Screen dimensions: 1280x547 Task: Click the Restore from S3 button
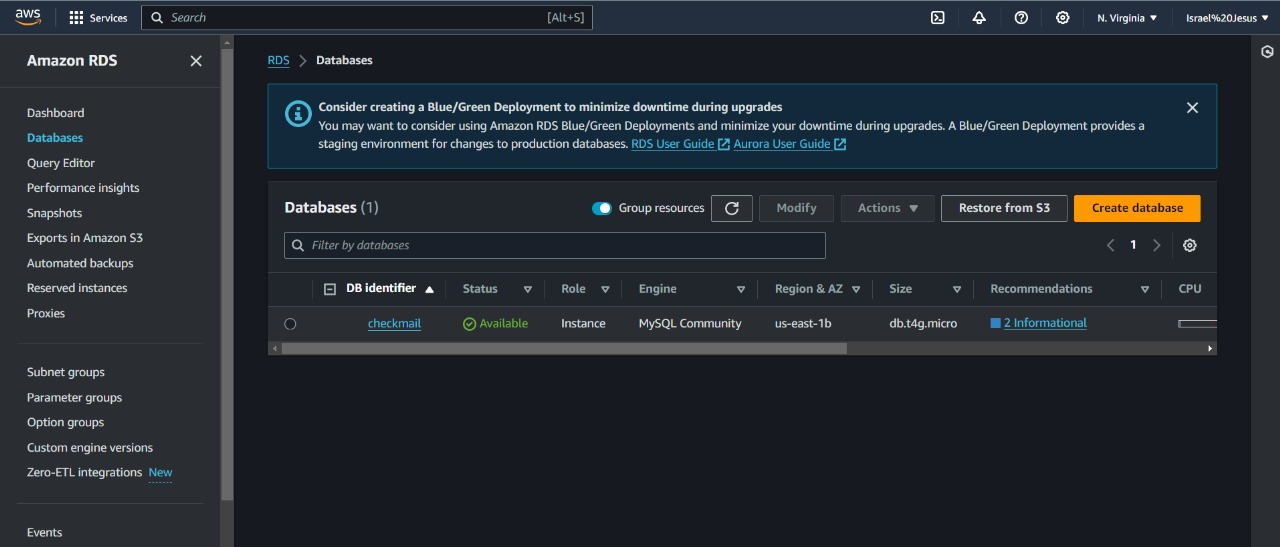pyautogui.click(x=1004, y=208)
